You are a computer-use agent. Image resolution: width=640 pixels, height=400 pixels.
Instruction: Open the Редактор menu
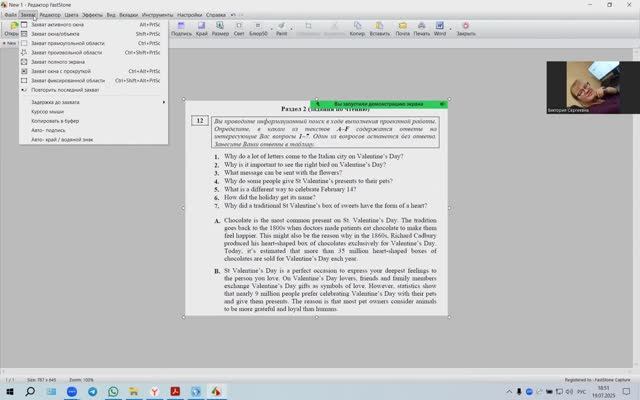coord(50,15)
